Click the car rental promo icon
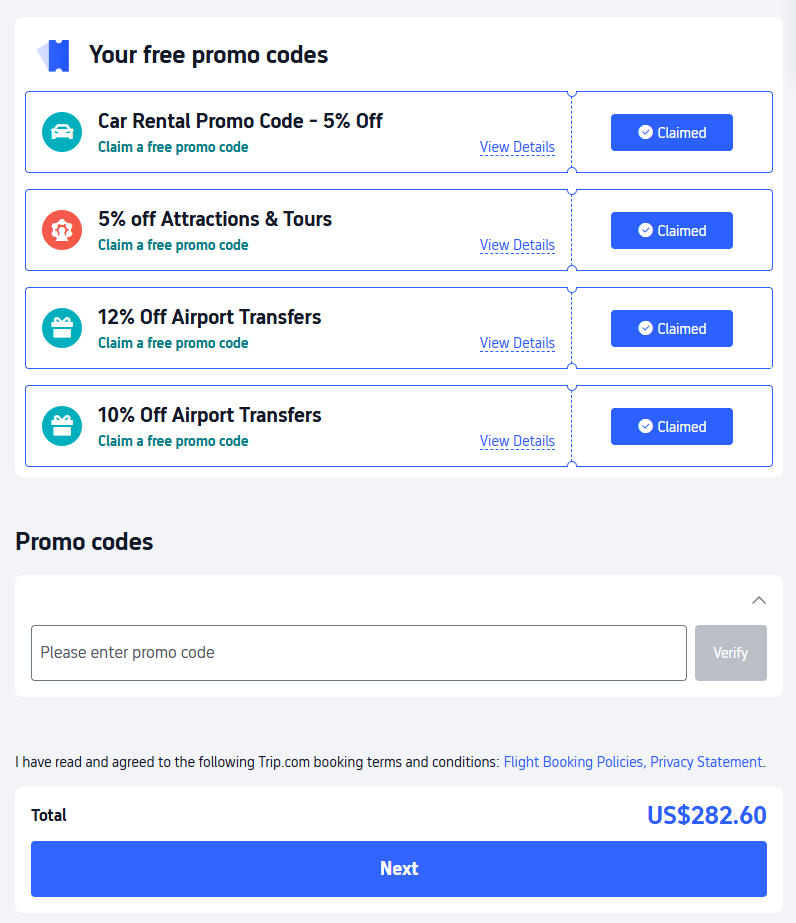 62,132
